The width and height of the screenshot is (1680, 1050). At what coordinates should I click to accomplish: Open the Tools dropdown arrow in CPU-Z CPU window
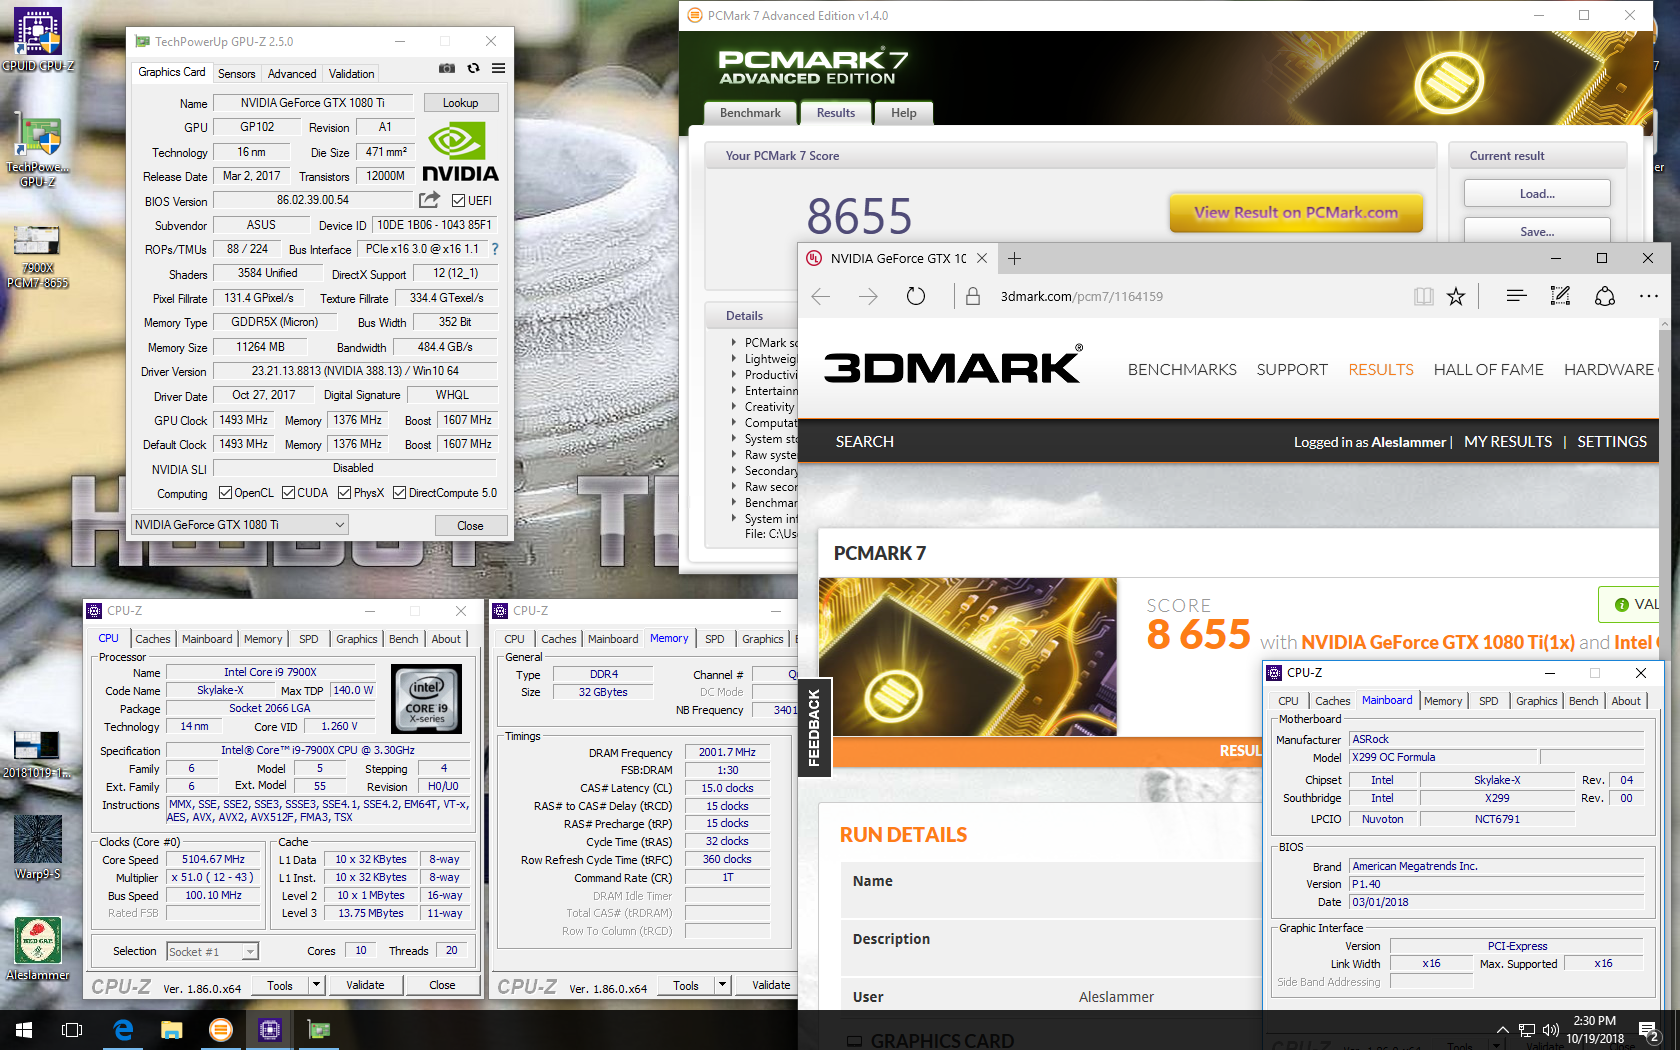[x=317, y=985]
